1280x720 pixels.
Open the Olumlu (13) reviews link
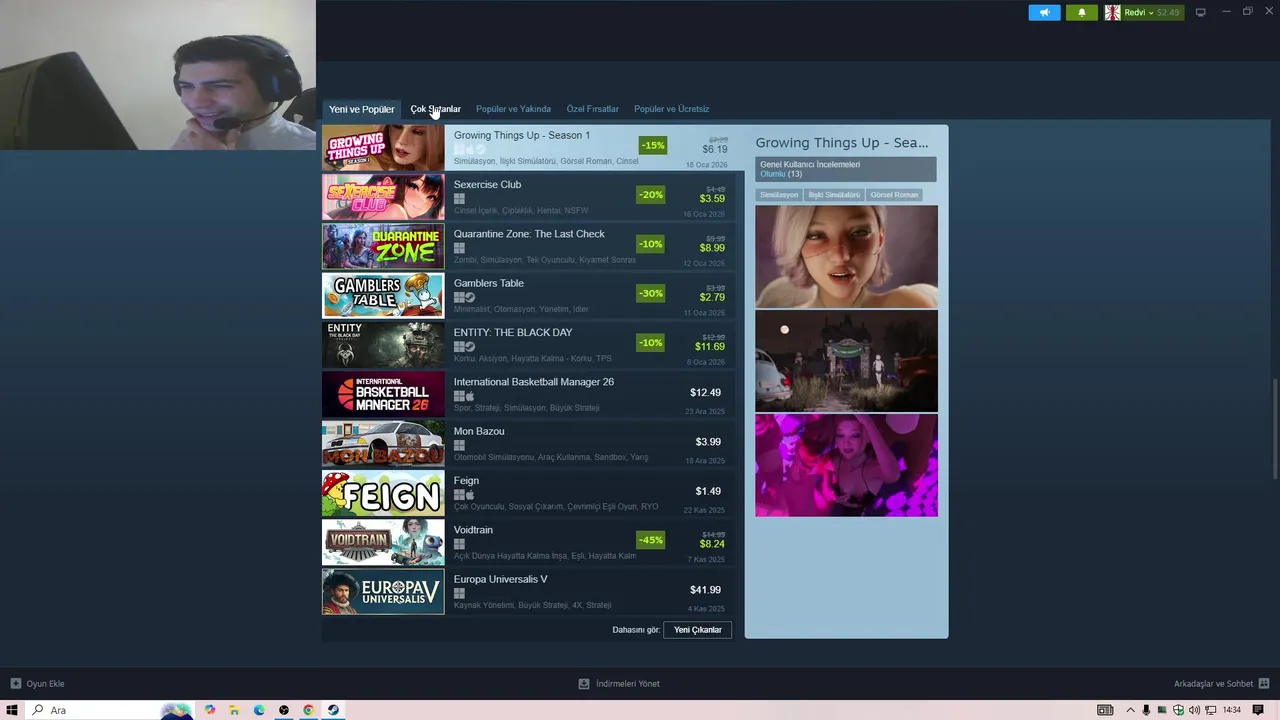(x=781, y=174)
